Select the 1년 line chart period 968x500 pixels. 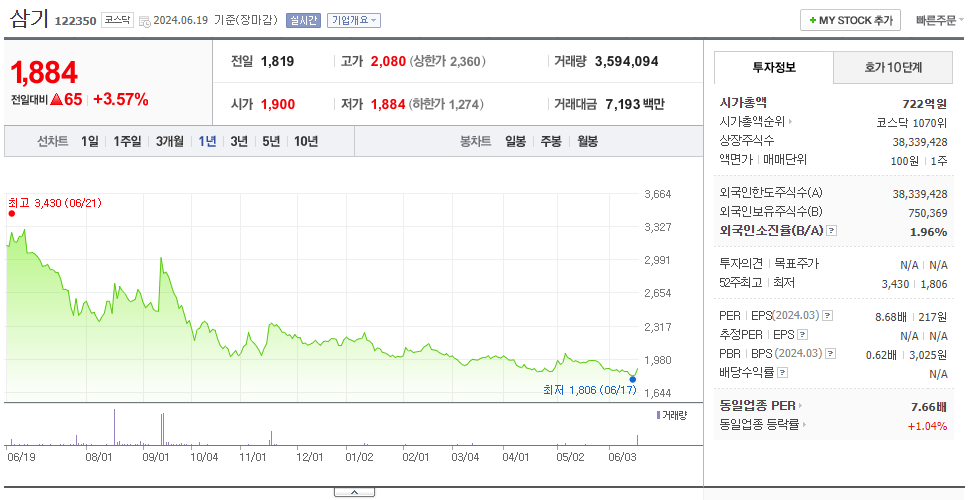point(207,141)
